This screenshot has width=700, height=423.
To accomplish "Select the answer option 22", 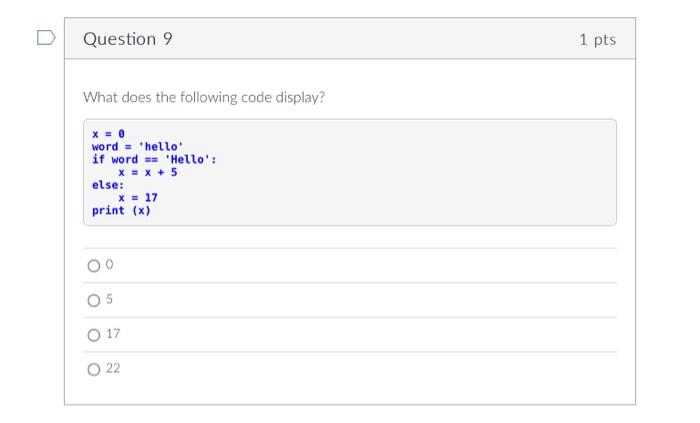I will click(x=94, y=369).
